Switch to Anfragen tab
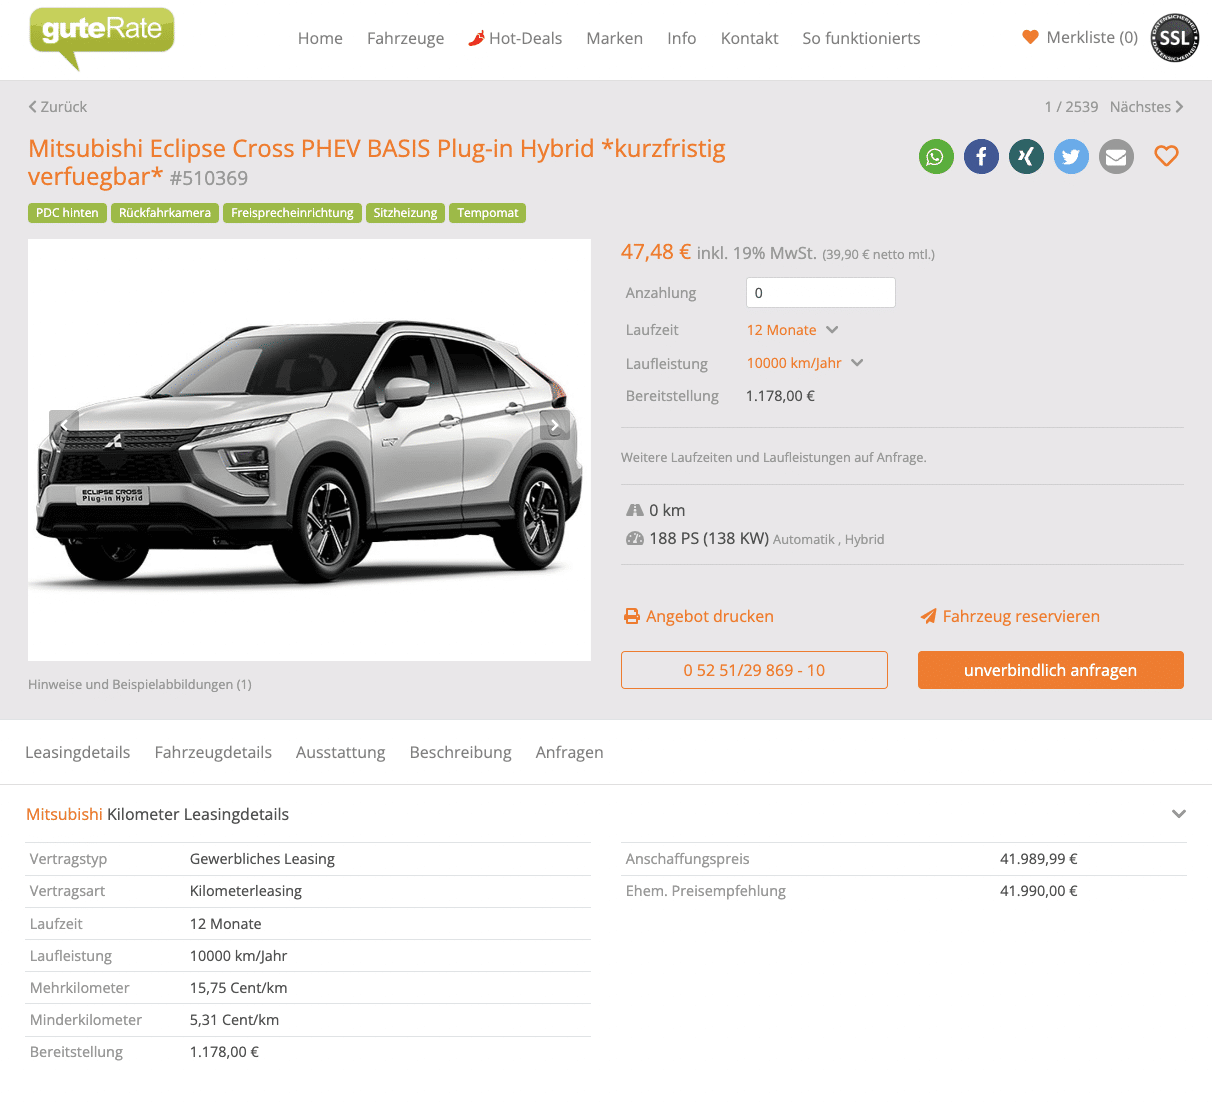The image size is (1212, 1112). (569, 752)
